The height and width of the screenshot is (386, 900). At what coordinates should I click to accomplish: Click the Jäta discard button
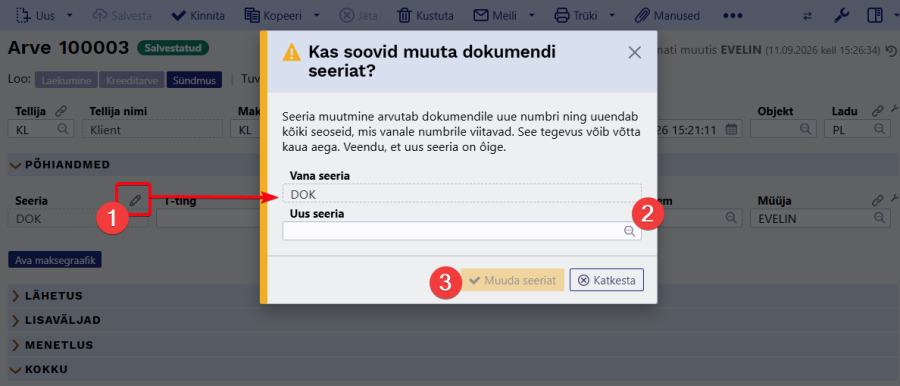coord(358,16)
